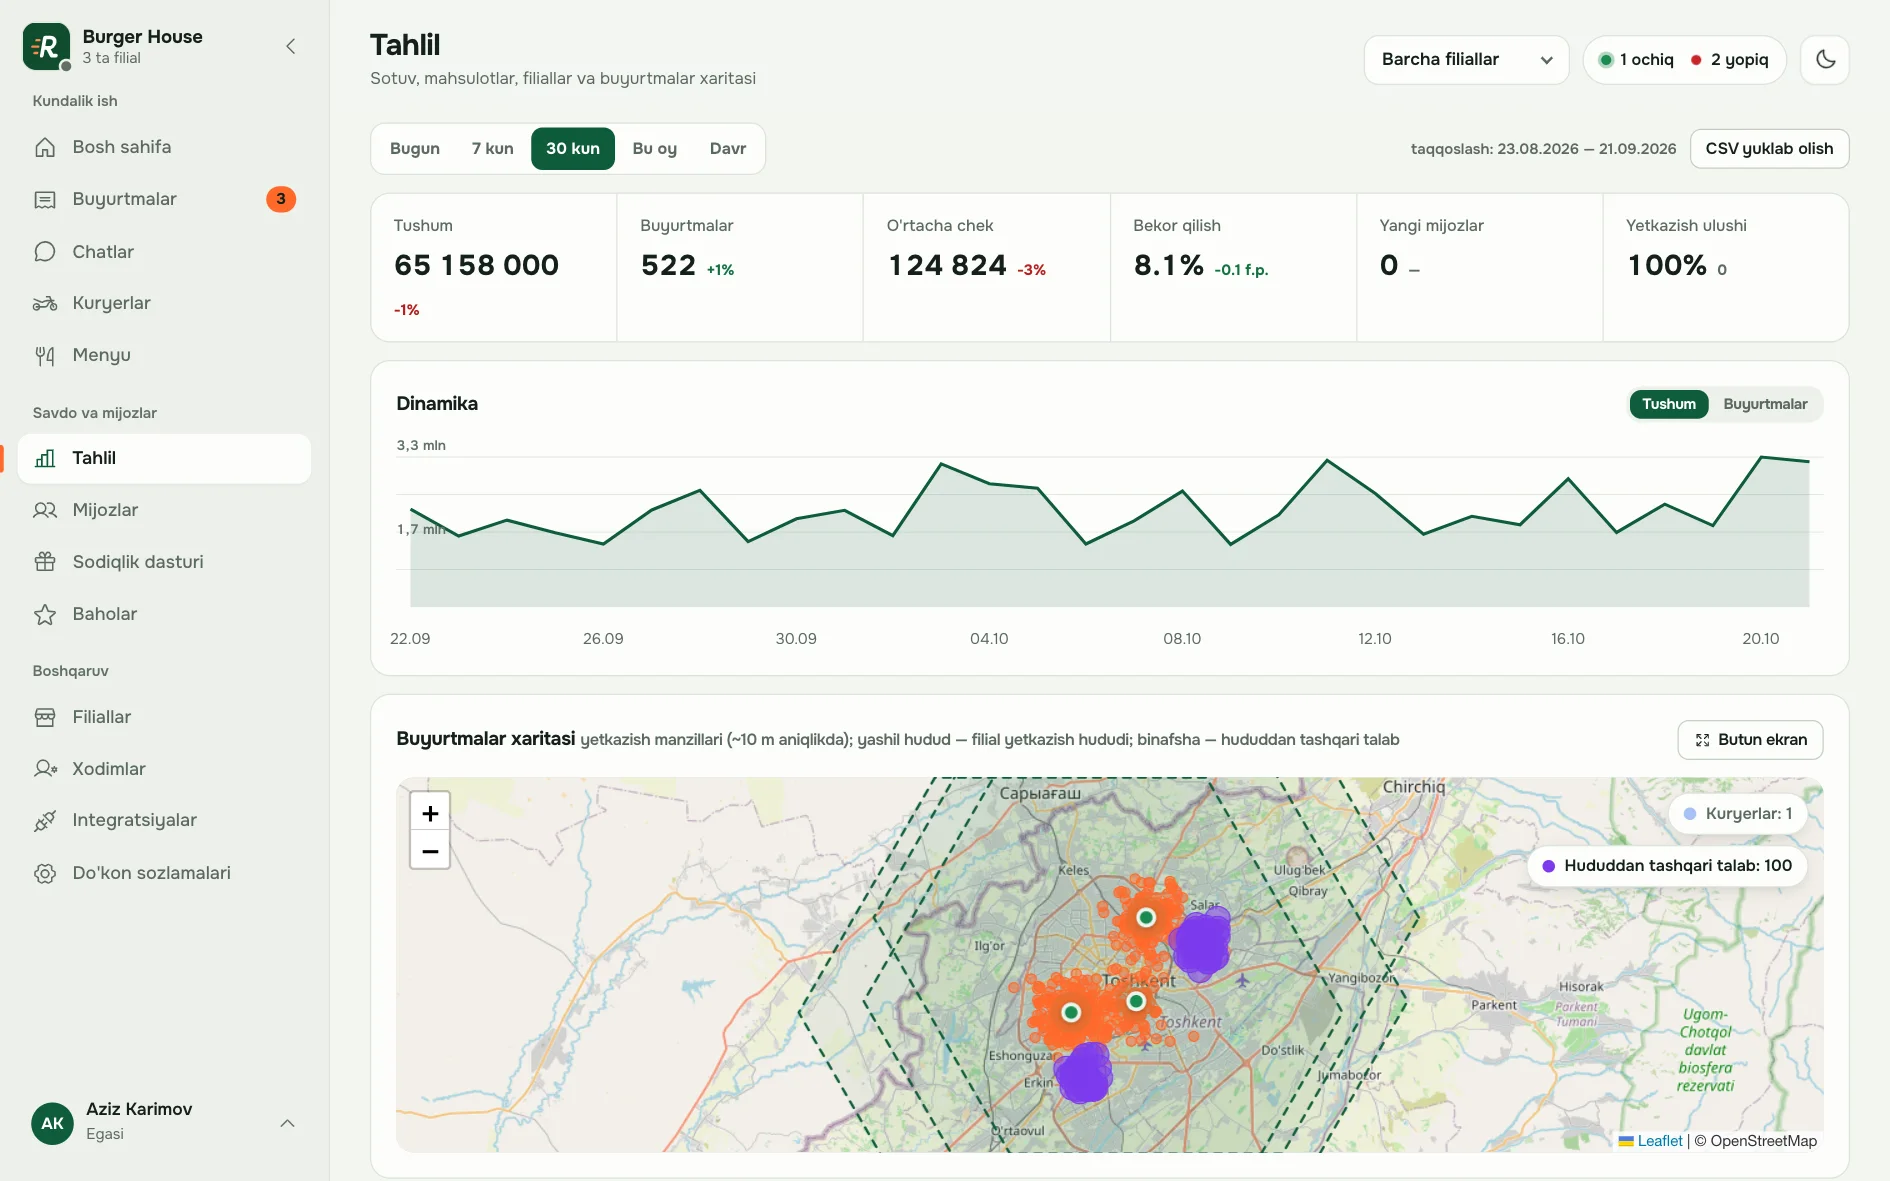
Task: Collapse the sidebar with chevron
Action: pos(290,46)
